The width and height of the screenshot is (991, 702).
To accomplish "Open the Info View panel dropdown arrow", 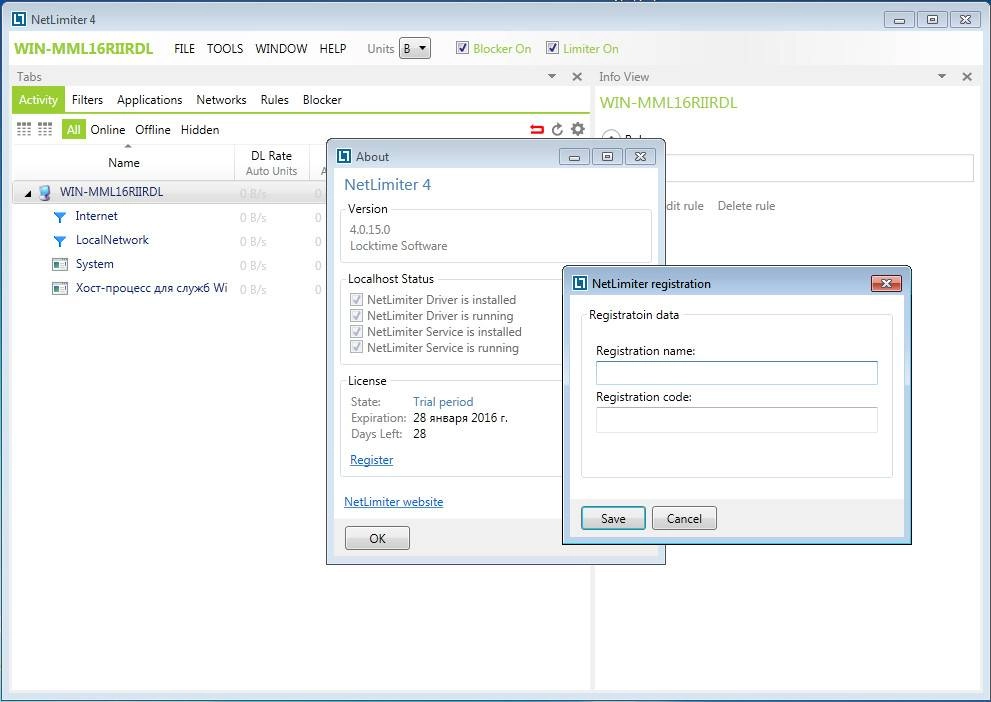I will click(942, 76).
